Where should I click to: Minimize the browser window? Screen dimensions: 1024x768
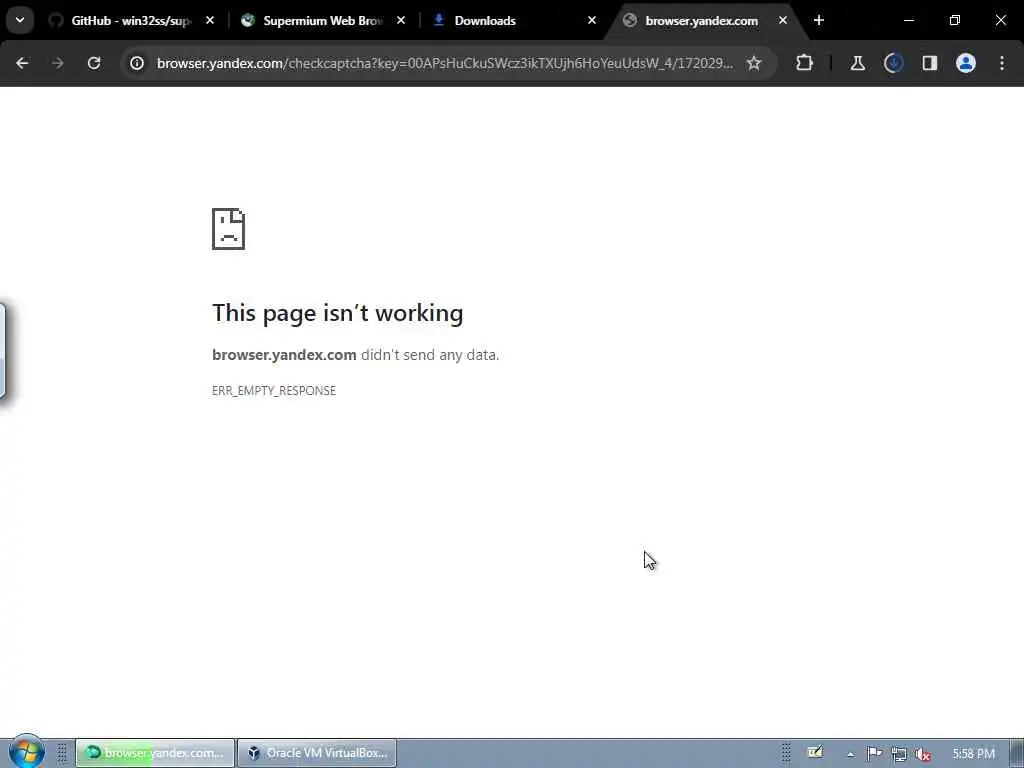908,21
